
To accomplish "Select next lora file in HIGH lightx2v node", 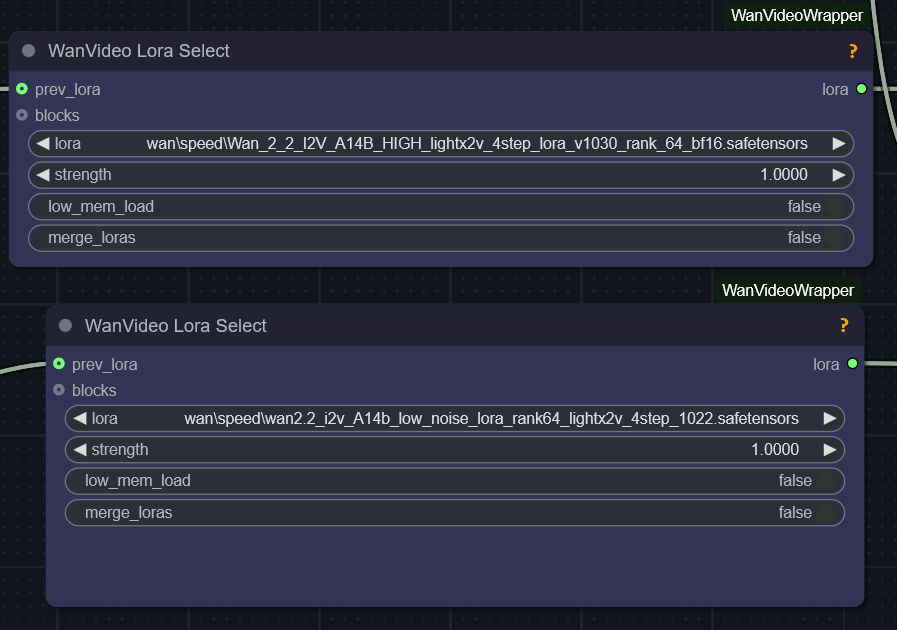I will click(x=839, y=144).
